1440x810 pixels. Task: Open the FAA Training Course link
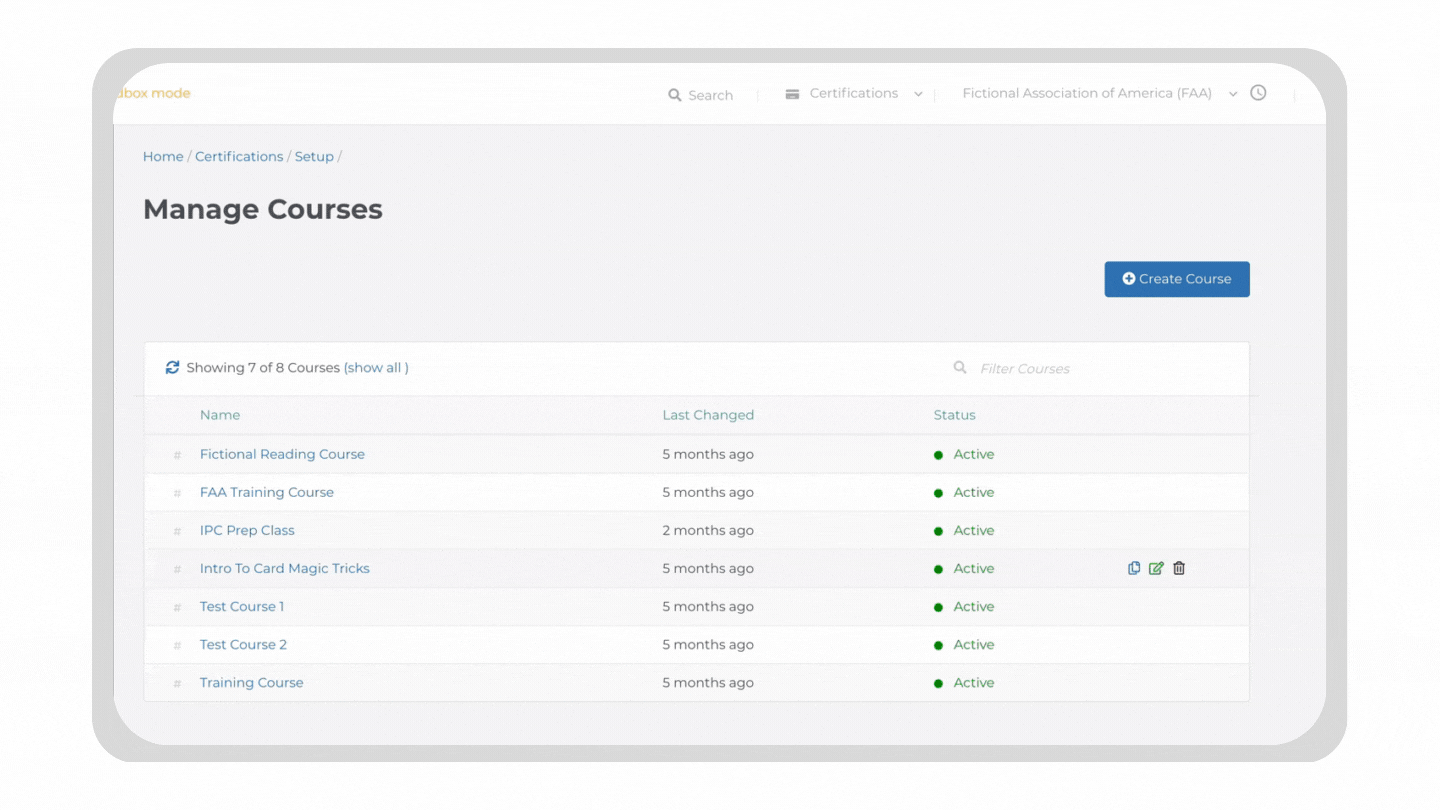tap(267, 492)
